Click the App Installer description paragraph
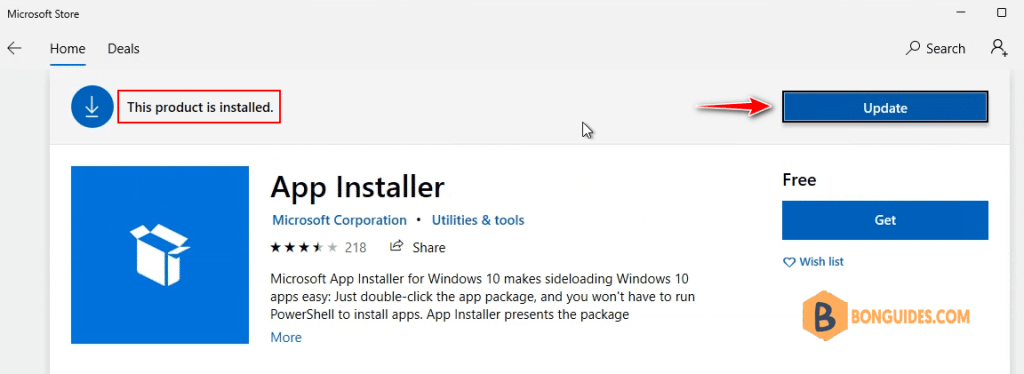Image resolution: width=1024 pixels, height=374 pixels. pyautogui.click(x=482, y=297)
